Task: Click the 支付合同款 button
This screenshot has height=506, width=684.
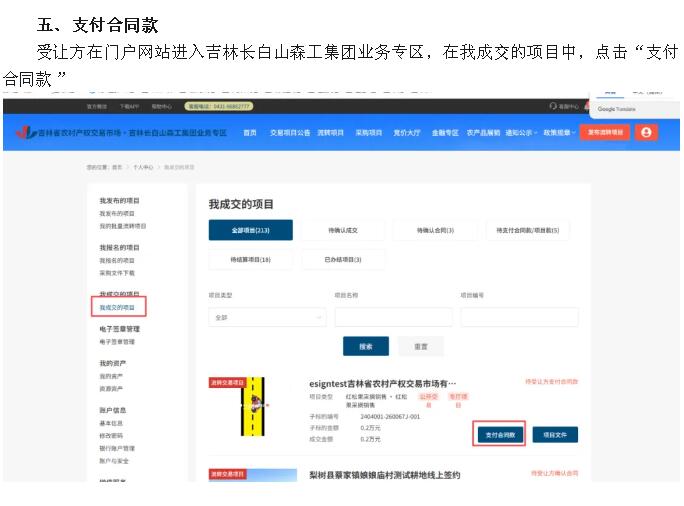Action: [500, 434]
